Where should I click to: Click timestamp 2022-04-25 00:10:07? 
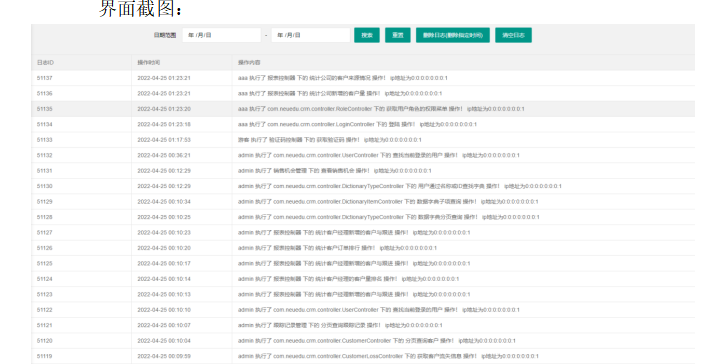164,325
